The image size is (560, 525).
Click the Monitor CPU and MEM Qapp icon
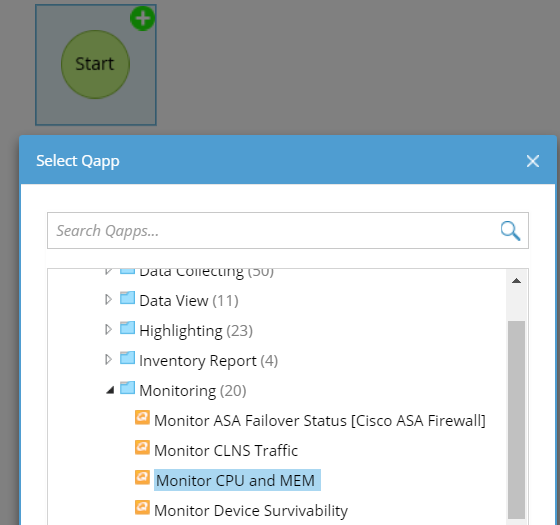point(142,478)
